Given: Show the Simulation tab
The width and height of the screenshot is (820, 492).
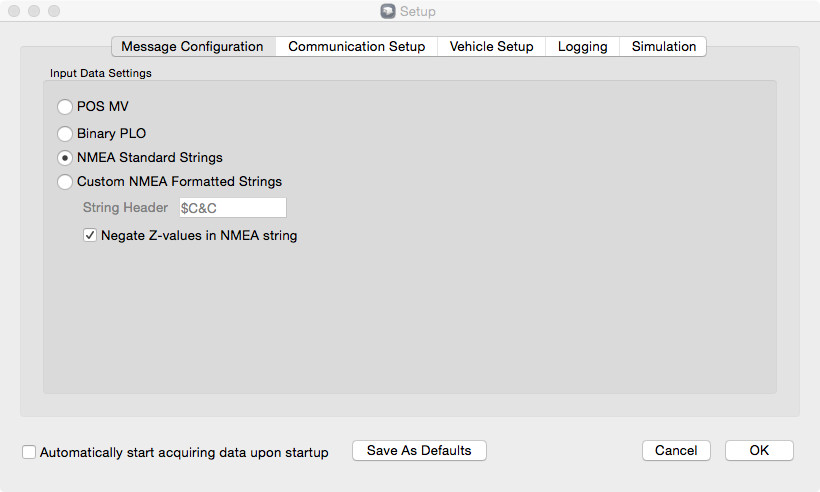Looking at the screenshot, I should coord(663,47).
